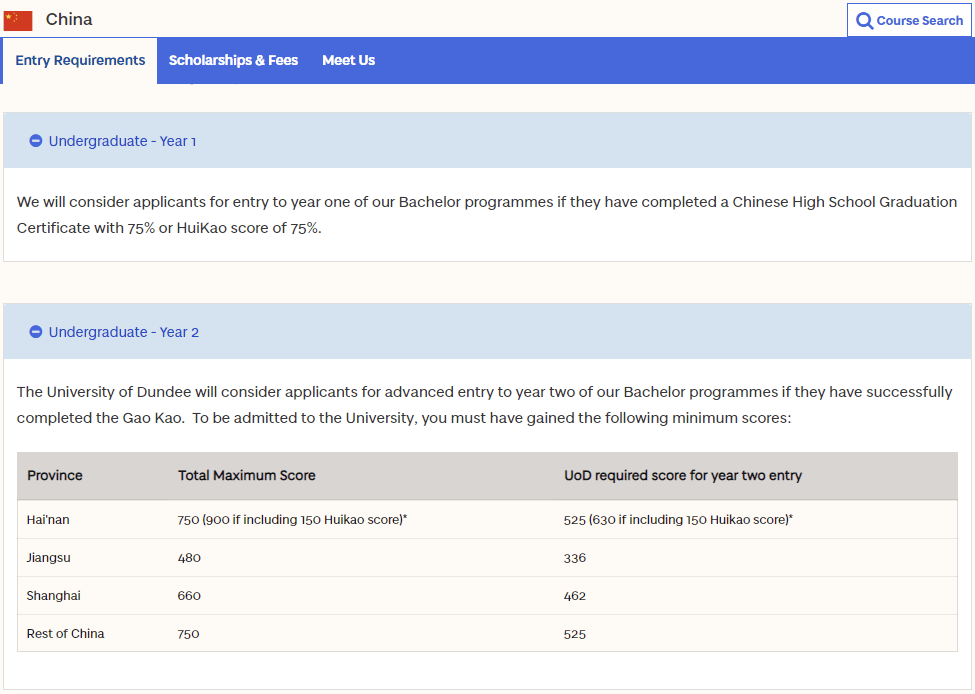975x694 pixels.
Task: Click the Year 1 HuiKao requirement paragraph
Action: pyautogui.click(x=487, y=215)
